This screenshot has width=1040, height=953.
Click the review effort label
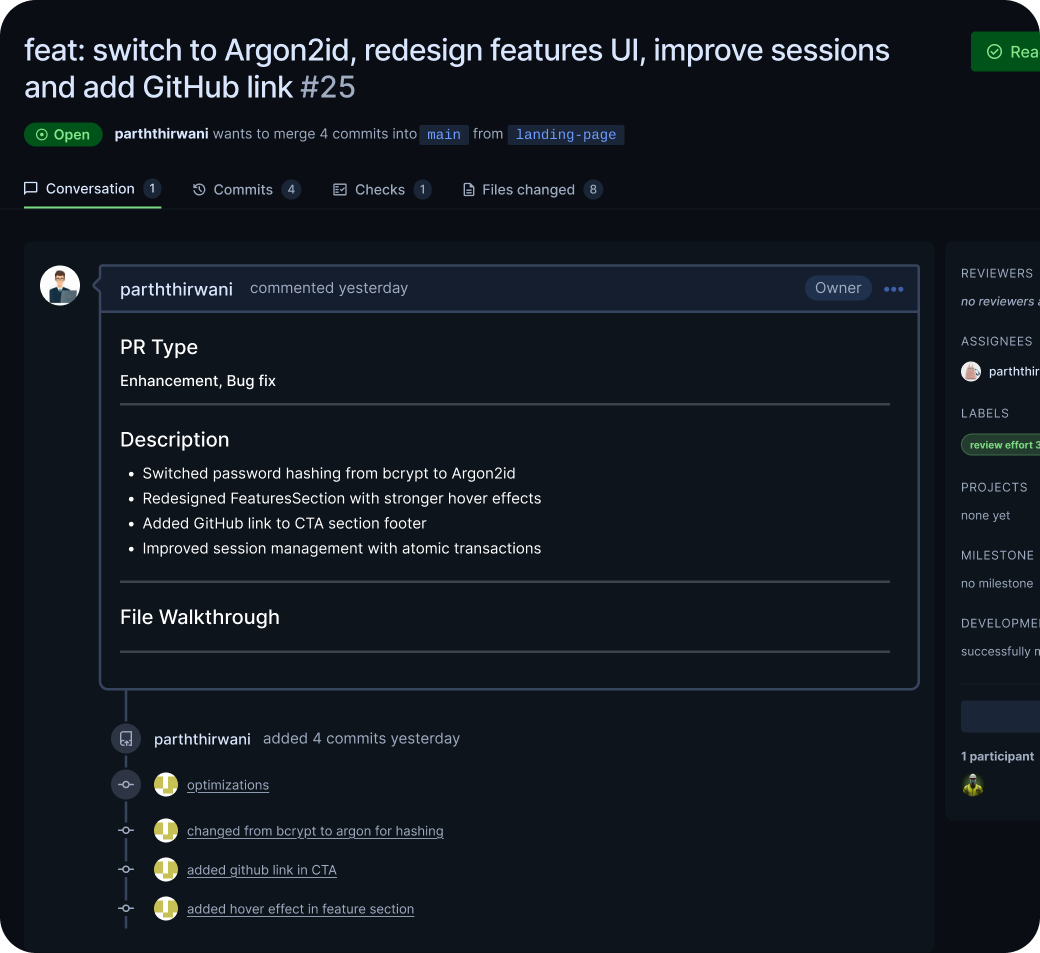(1002, 445)
